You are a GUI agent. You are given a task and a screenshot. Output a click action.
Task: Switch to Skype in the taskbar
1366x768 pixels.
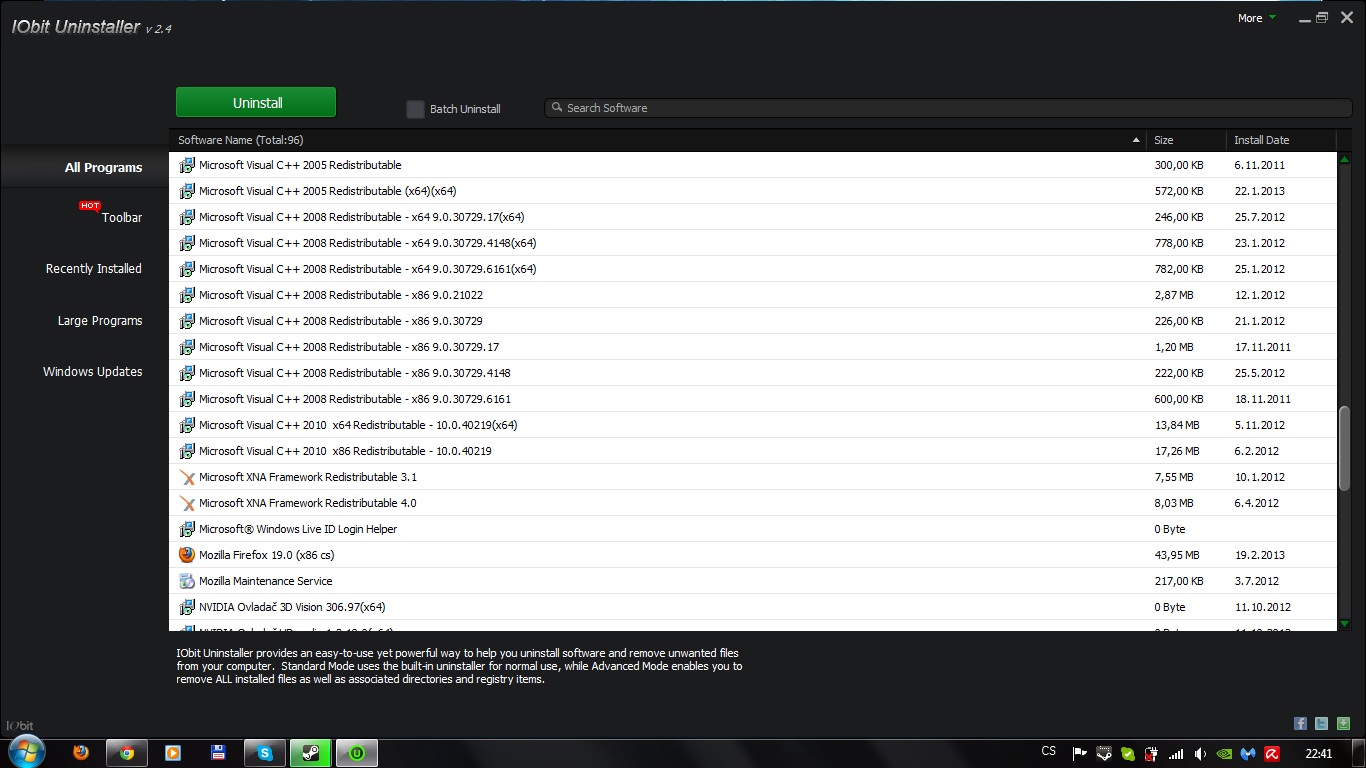[x=265, y=753]
